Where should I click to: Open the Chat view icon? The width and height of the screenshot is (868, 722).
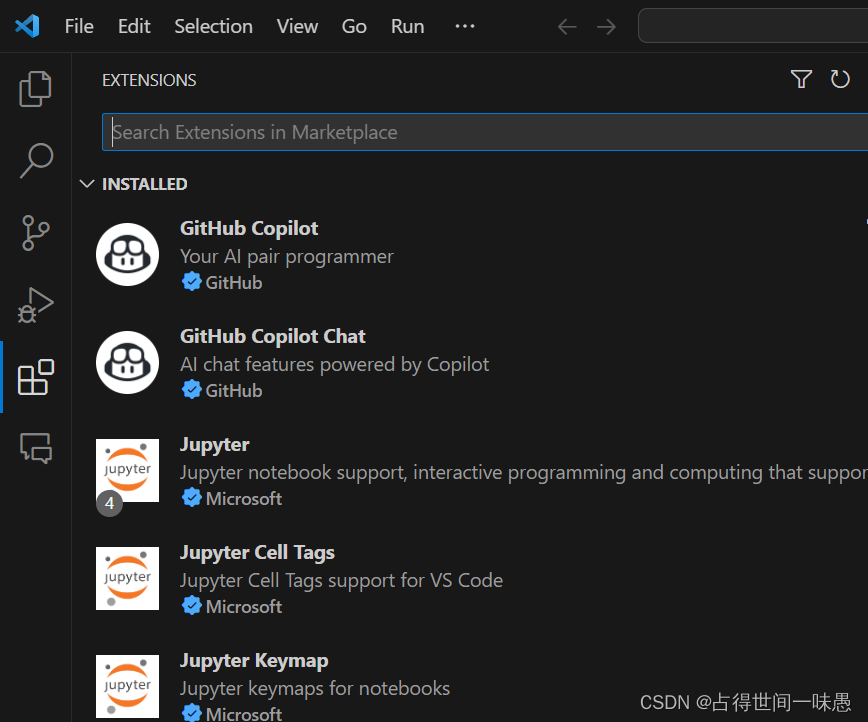[35, 448]
